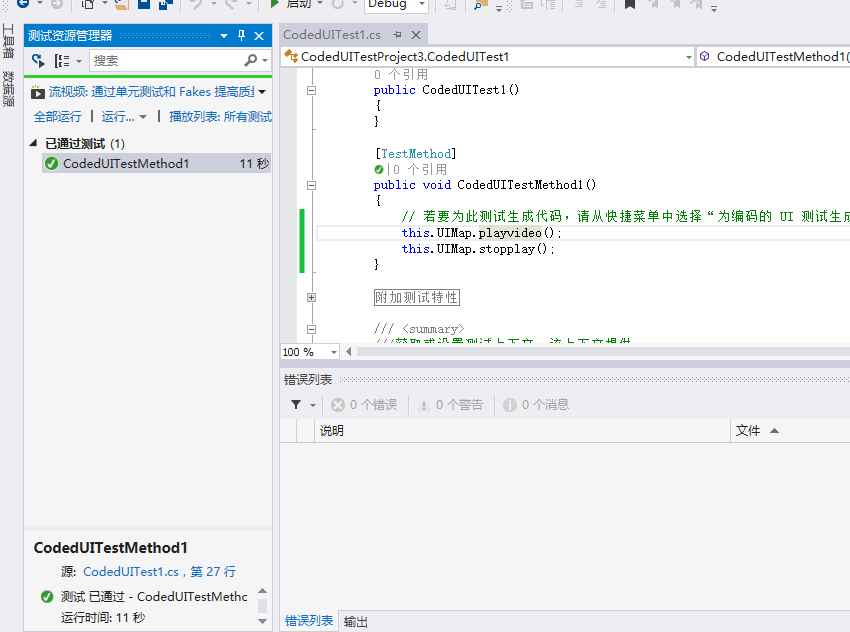Screen dimensions: 850x632
Task: Open the CodedUITest1.cs source link in details
Action: click(x=130, y=572)
